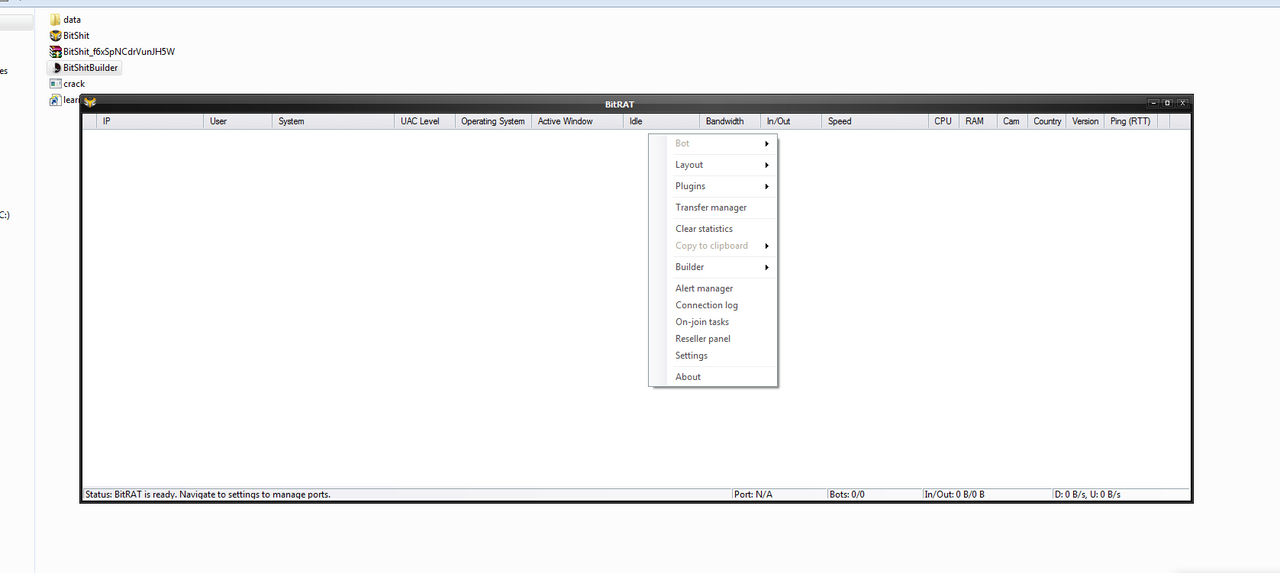Click the Active Window column header
This screenshot has height=573, width=1280.
tap(578, 121)
